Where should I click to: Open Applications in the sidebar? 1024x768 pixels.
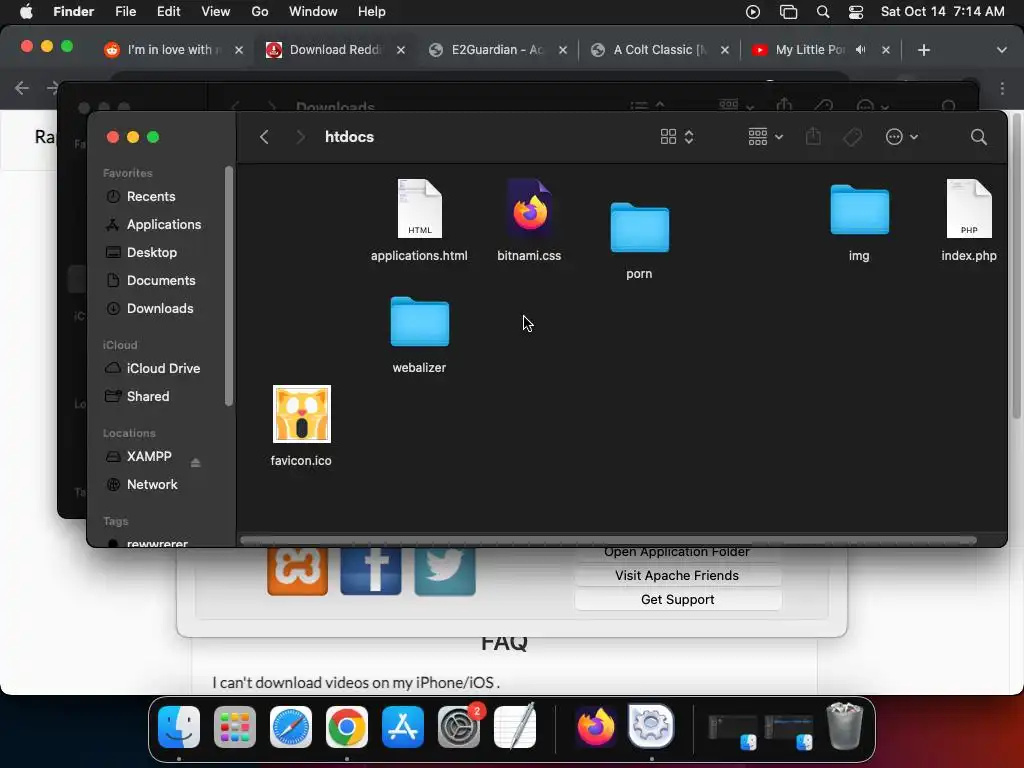pos(164,225)
